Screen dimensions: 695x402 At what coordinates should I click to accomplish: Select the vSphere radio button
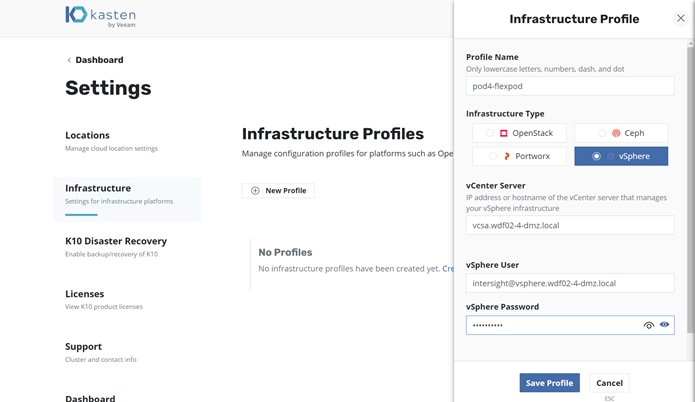(x=596, y=156)
